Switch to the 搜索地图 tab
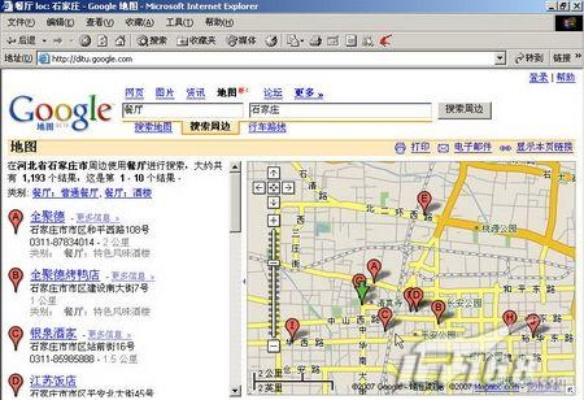584x400 pixels. coord(153,127)
